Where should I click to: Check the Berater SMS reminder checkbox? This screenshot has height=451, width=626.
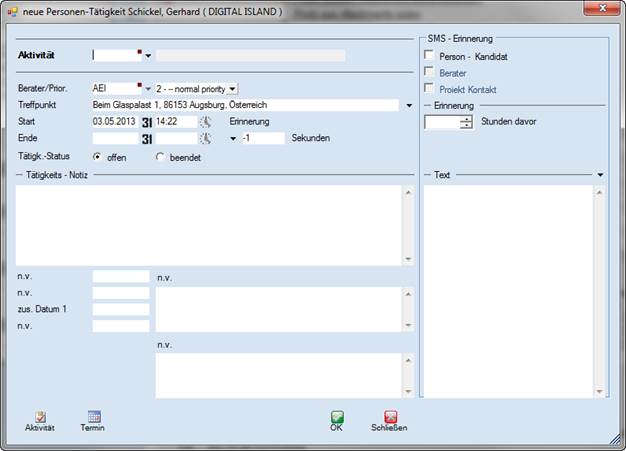coord(429,73)
